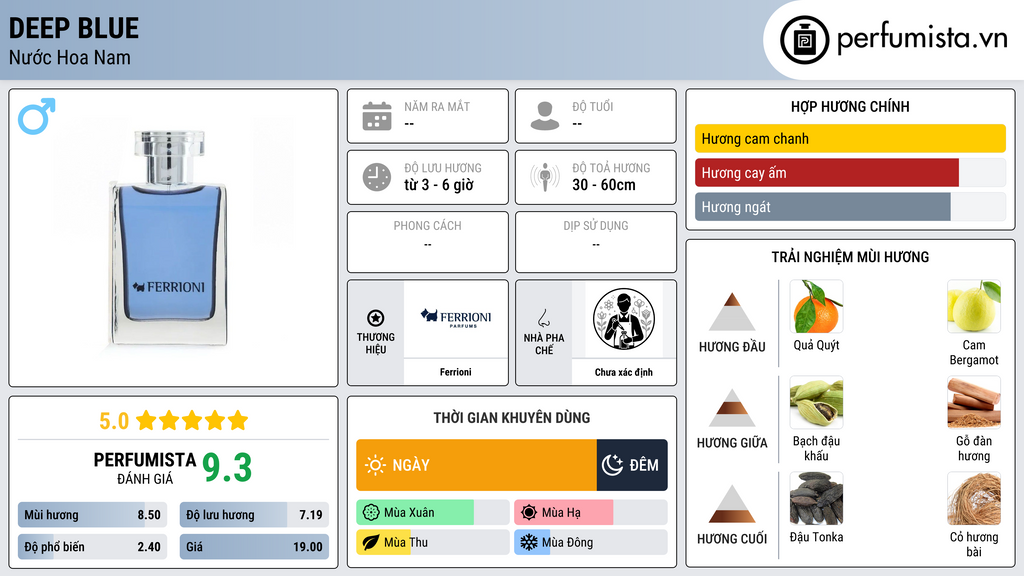
Task: Open the Cam Bergamot note image
Action: 974,307
